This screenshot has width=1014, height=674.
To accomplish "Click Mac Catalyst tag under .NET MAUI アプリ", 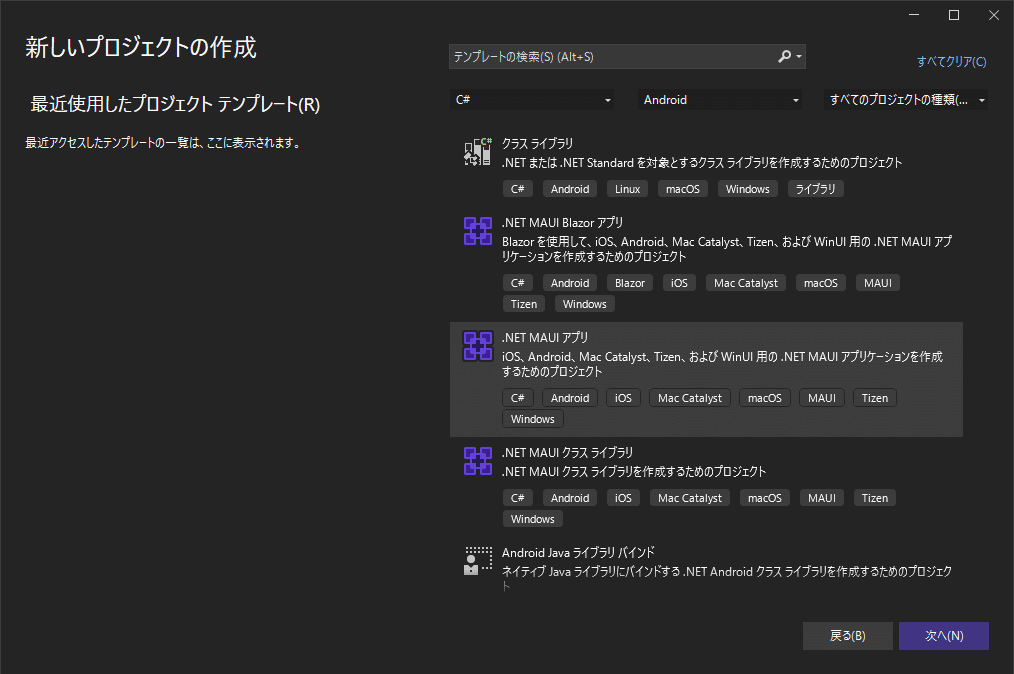I will click(690, 398).
